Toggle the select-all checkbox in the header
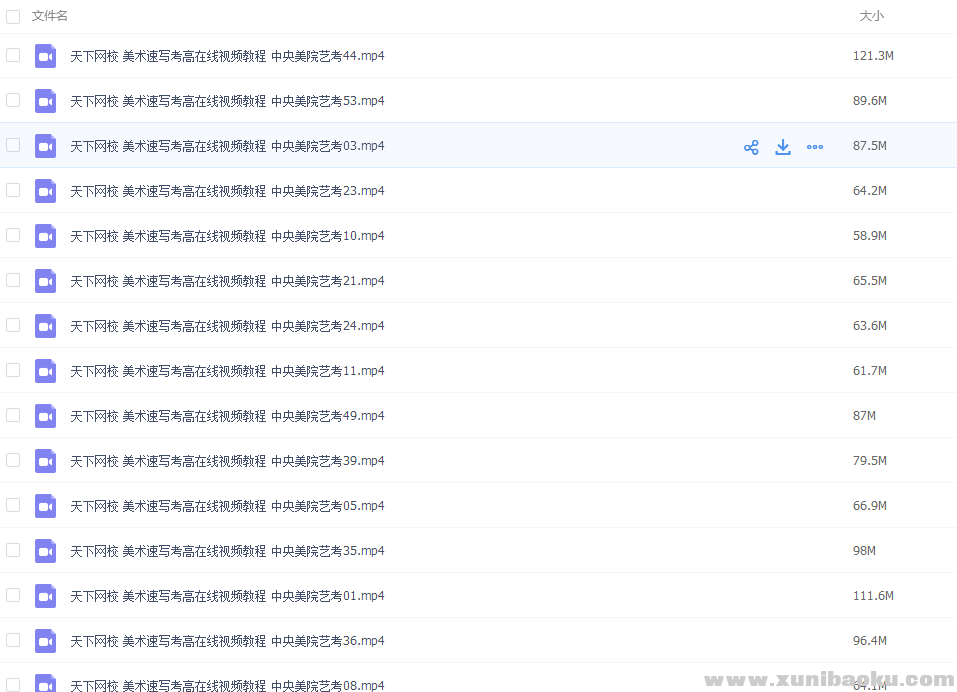 click(13, 17)
